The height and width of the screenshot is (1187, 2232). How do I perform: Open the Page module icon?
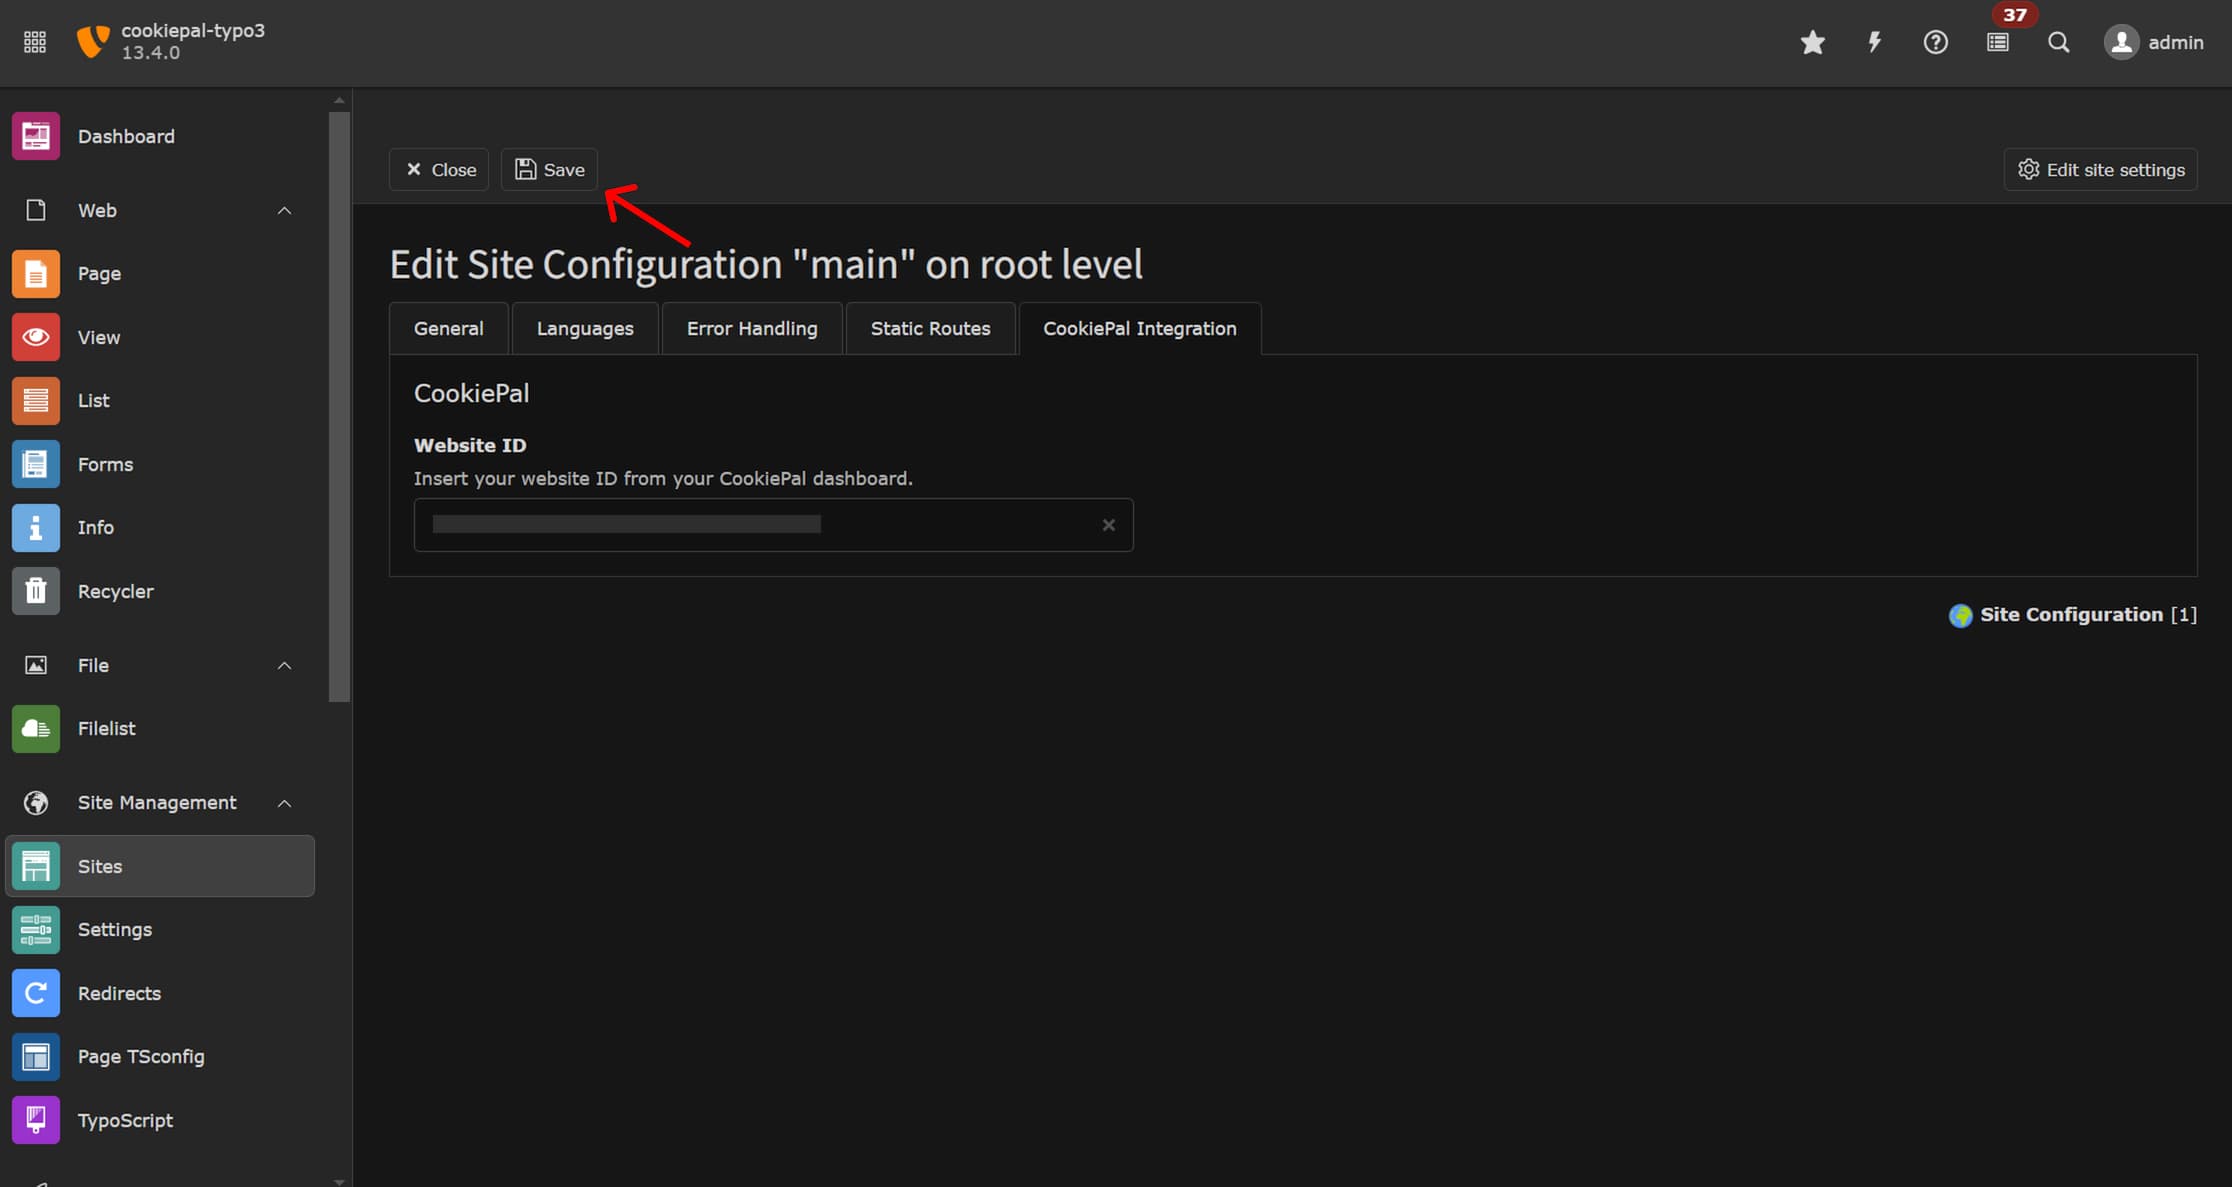pos(35,273)
